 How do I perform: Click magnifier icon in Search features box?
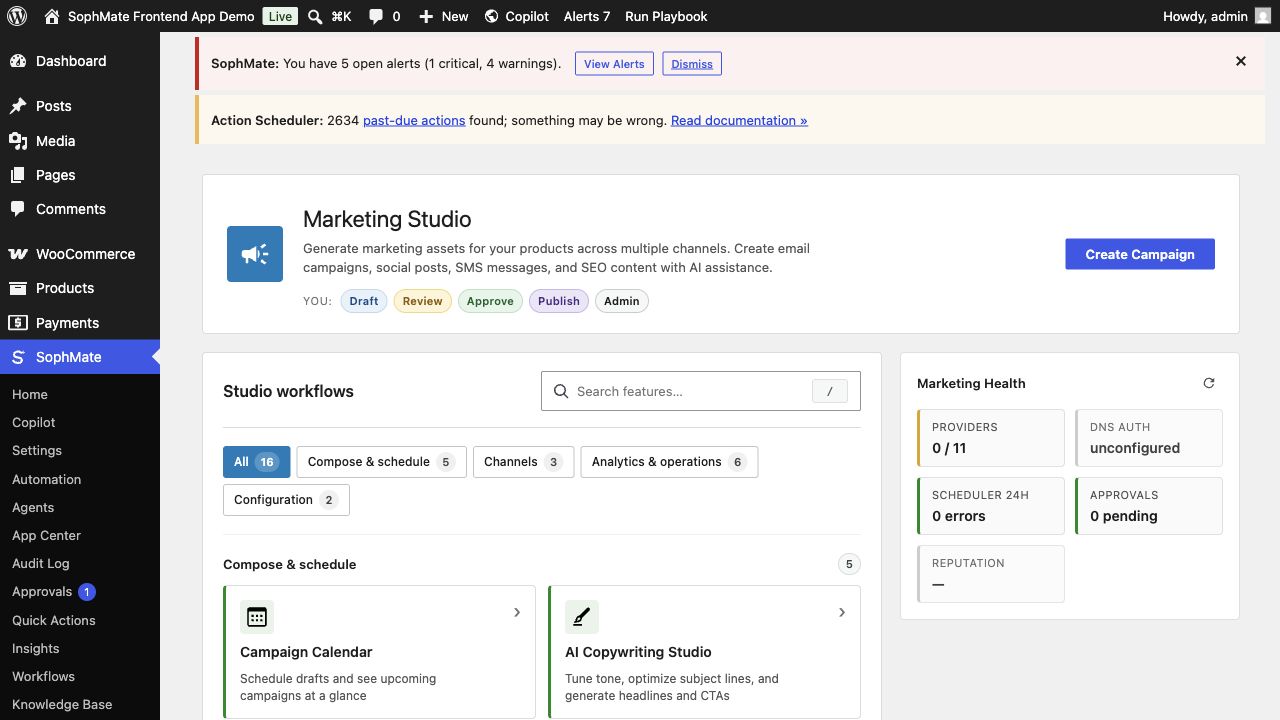coord(561,391)
